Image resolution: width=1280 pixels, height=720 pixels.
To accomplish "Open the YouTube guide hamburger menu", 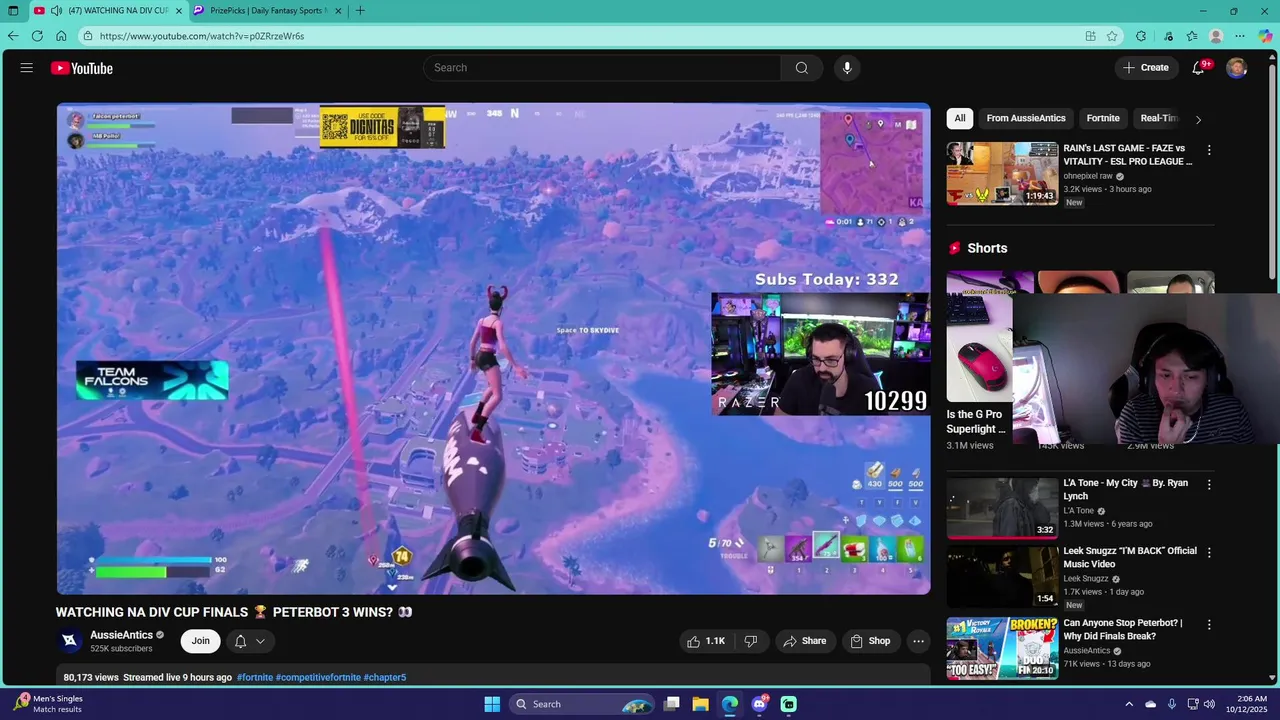I will click(26, 68).
